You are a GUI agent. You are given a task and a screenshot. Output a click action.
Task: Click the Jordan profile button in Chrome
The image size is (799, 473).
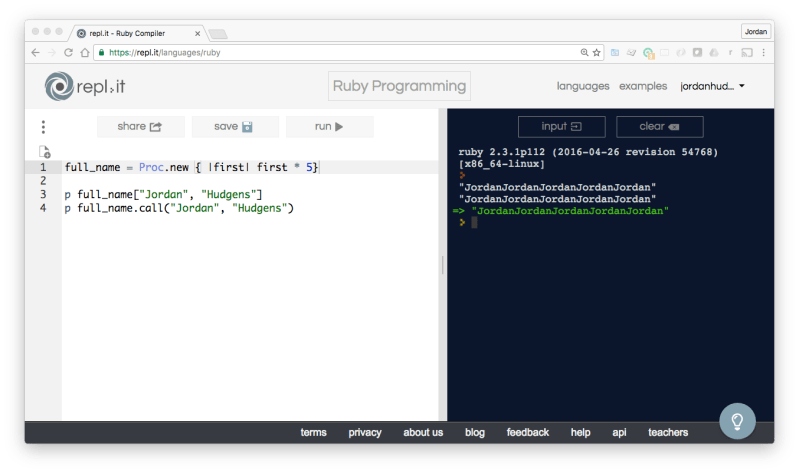click(755, 32)
